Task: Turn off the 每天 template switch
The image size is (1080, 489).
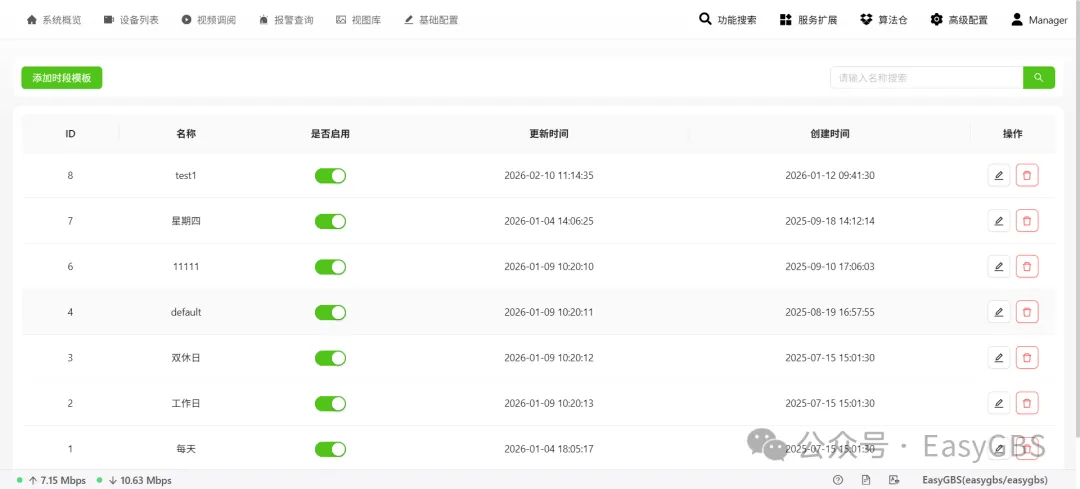Action: pyautogui.click(x=331, y=449)
